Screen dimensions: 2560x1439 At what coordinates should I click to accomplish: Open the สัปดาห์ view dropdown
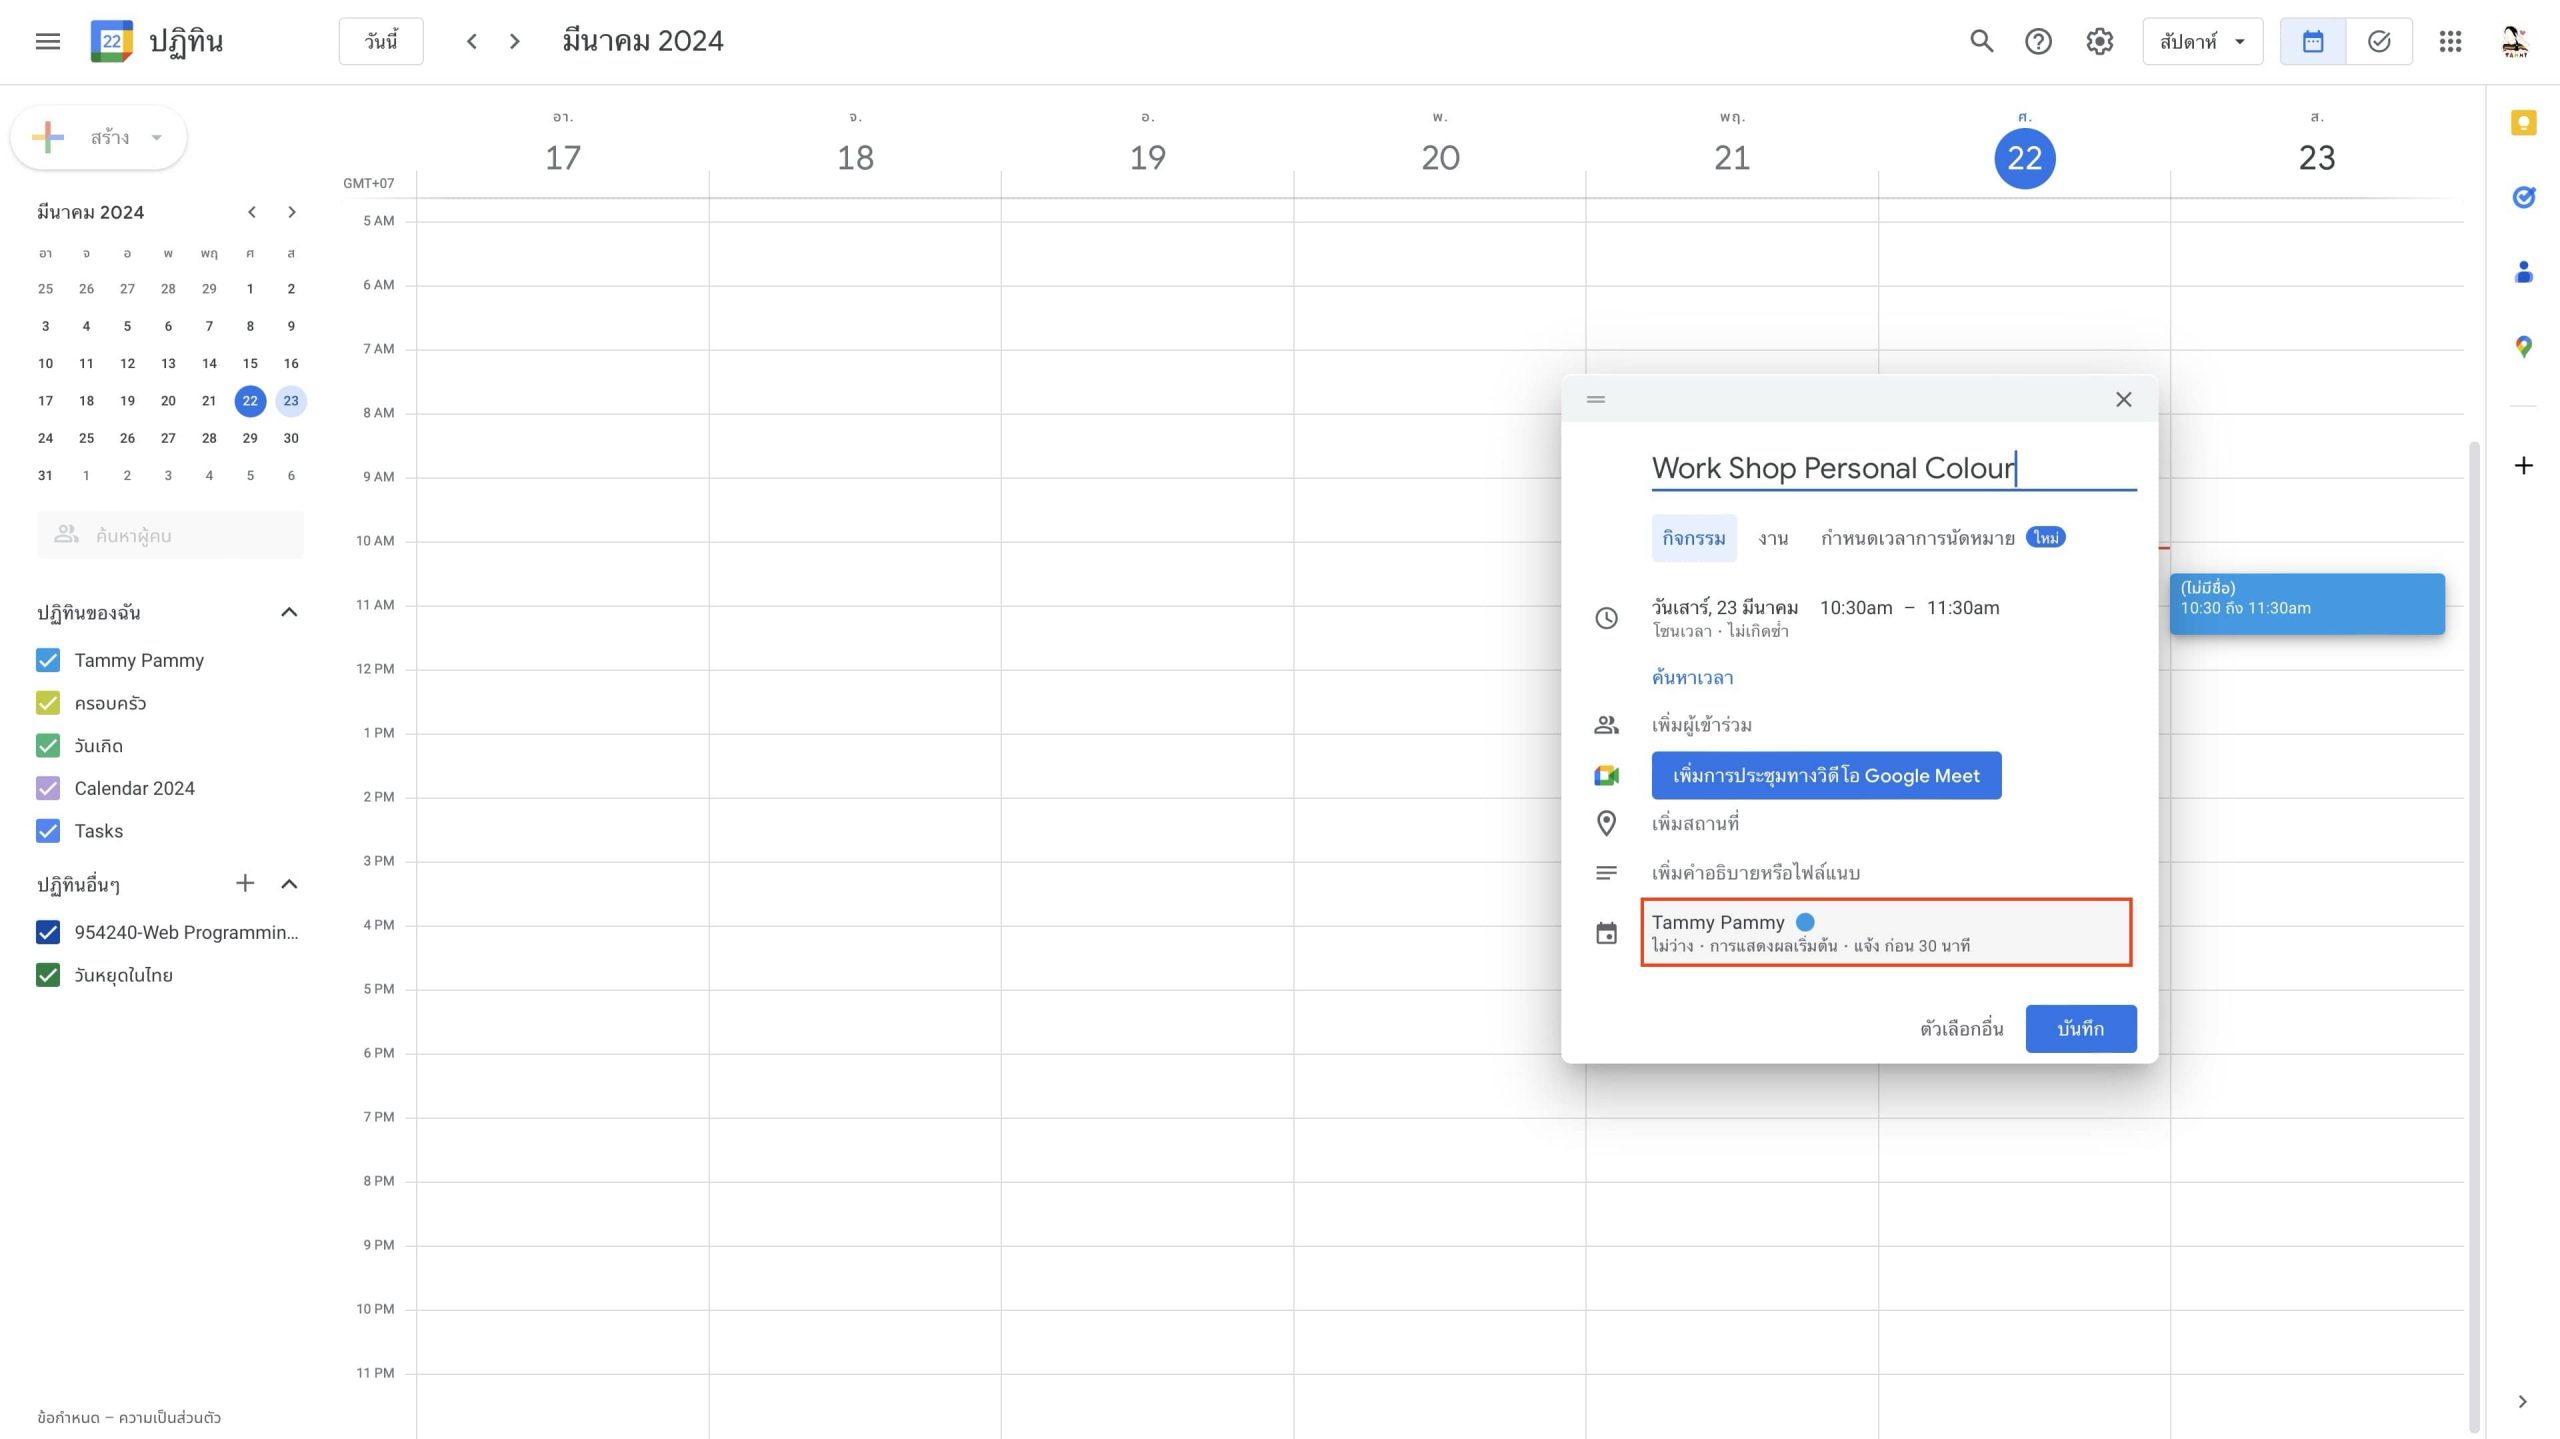(x=2202, y=41)
